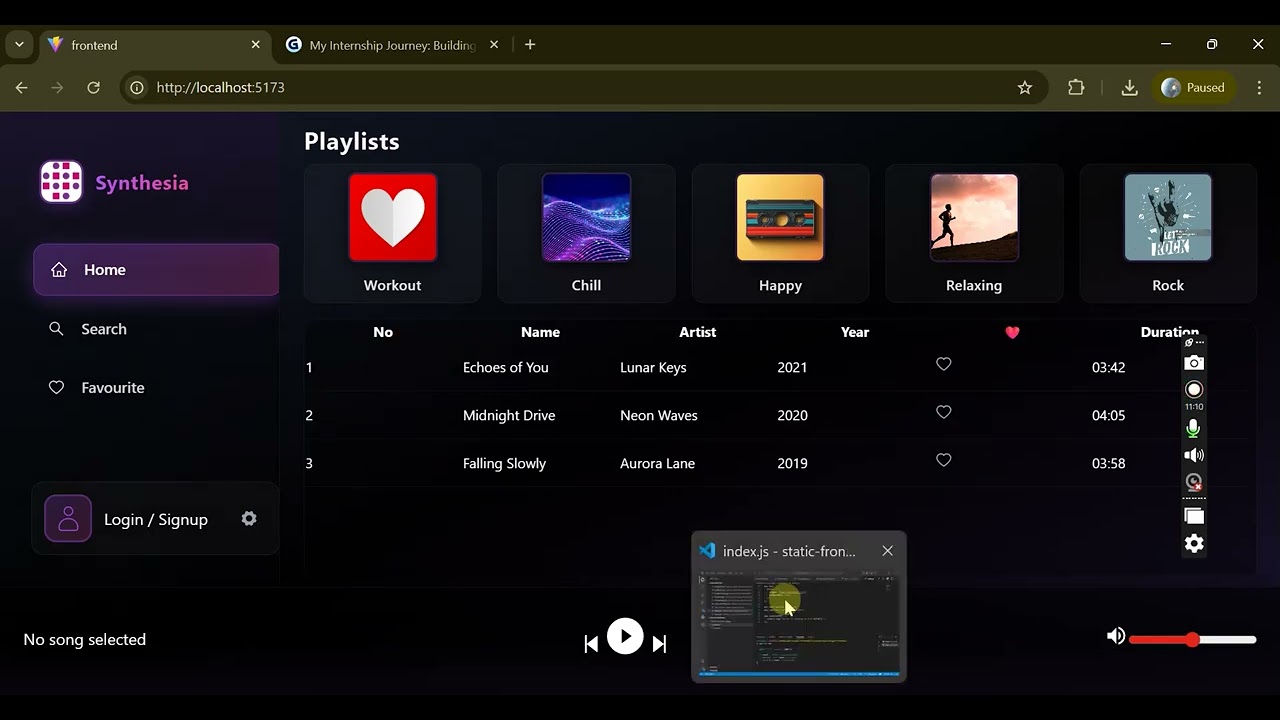The image size is (1280, 720).
Task: Open the Home page in sidebar
Action: [x=156, y=270]
